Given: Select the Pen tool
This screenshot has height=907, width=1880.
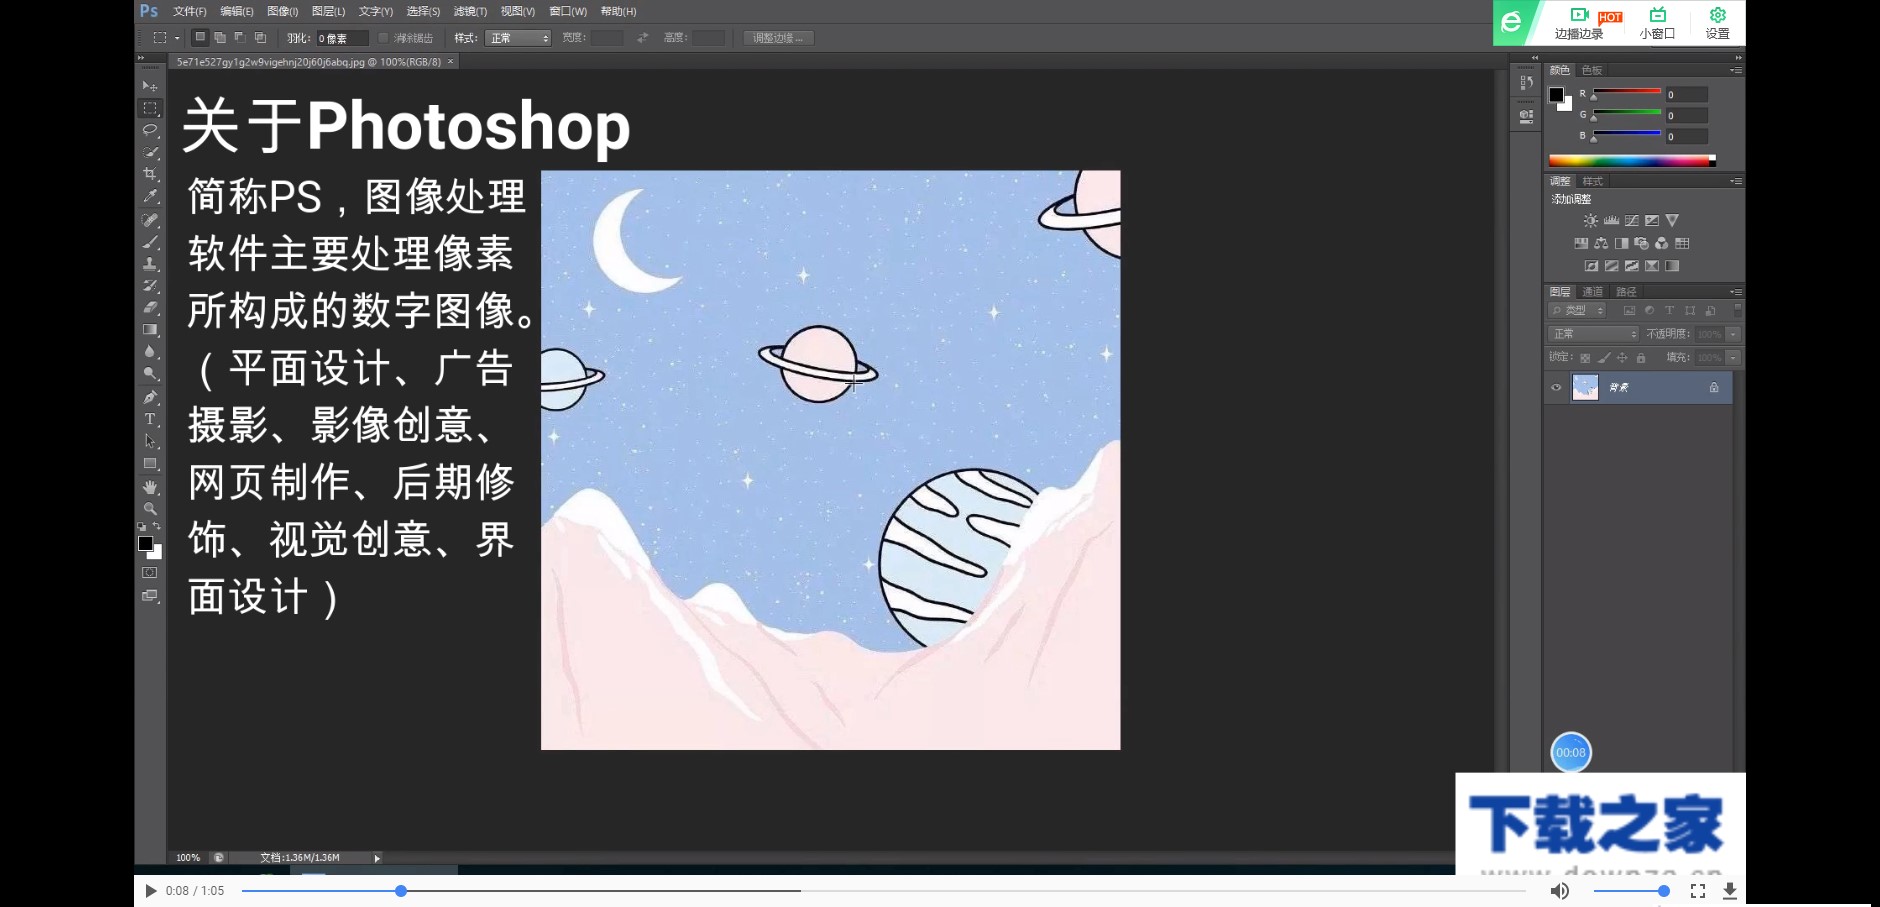Looking at the screenshot, I should (x=150, y=397).
